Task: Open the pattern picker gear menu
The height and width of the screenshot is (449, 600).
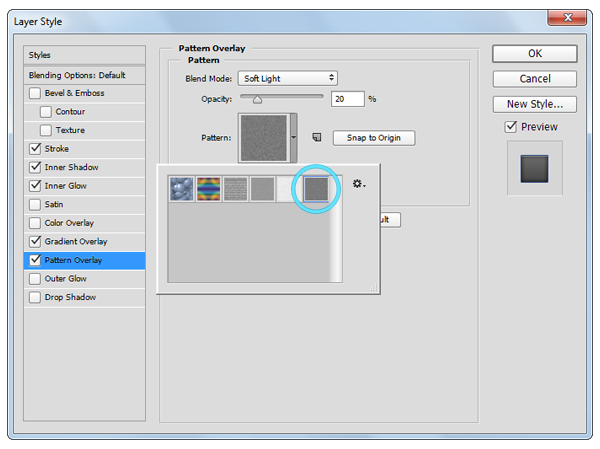Action: coord(358,185)
